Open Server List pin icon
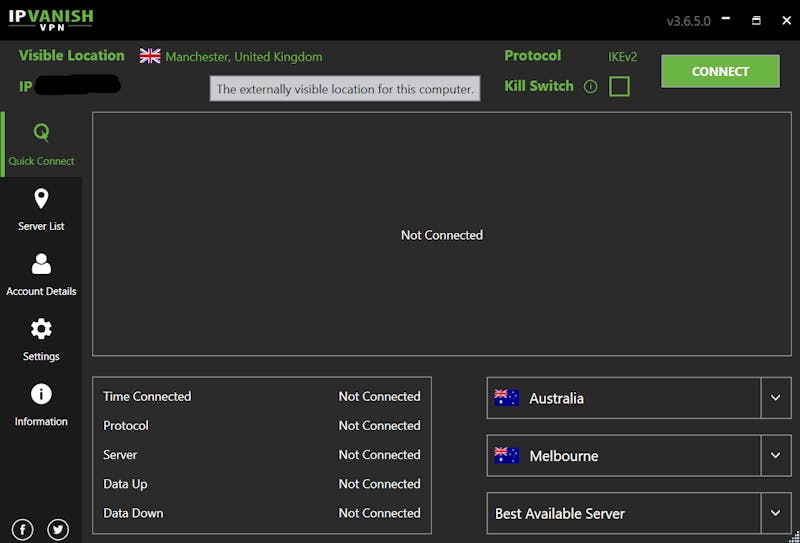This screenshot has width=800, height=543. [41, 199]
